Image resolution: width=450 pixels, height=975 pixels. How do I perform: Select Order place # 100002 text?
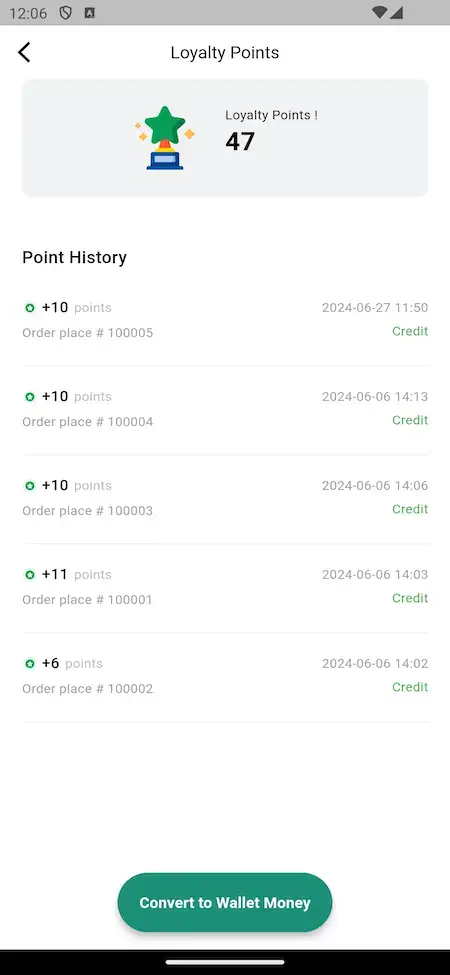[x=88, y=688]
